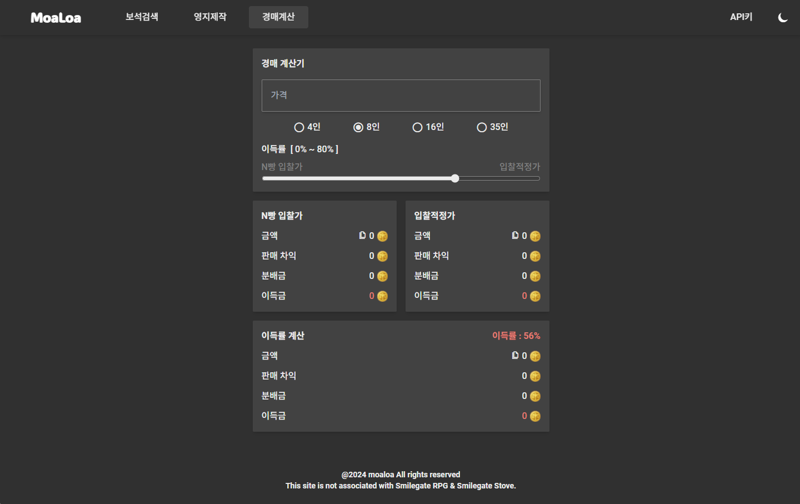Click gold coin in N빵 입찰가 판매 차익 row
This screenshot has width=800, height=504.
coord(382,256)
